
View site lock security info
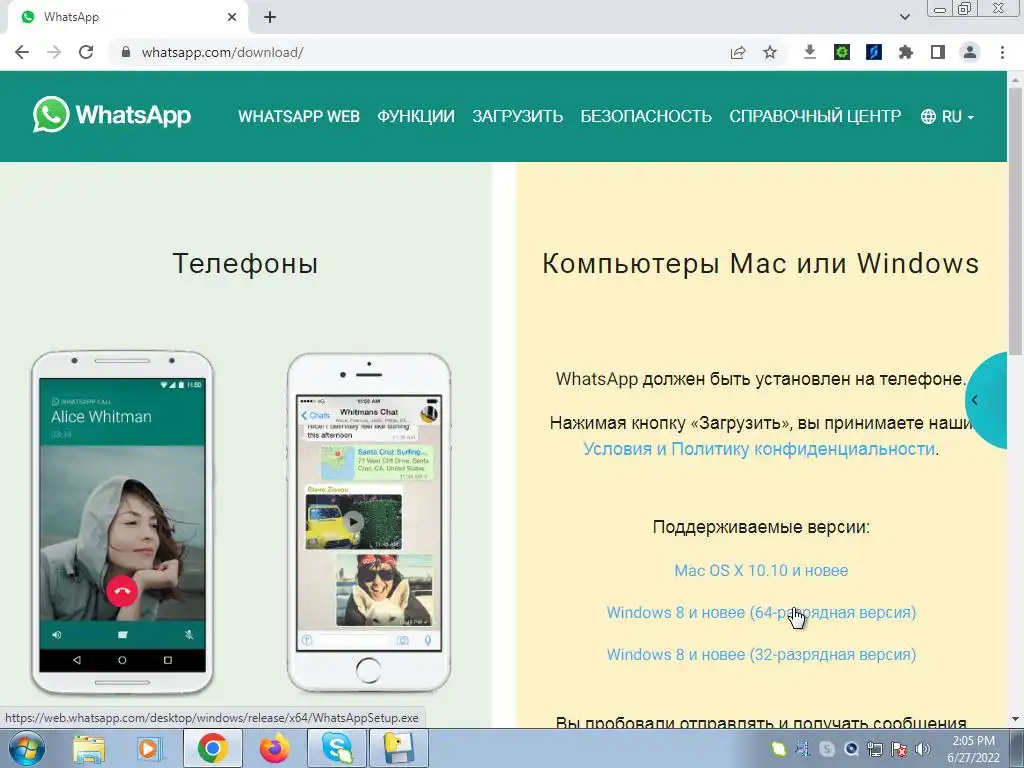coord(126,52)
